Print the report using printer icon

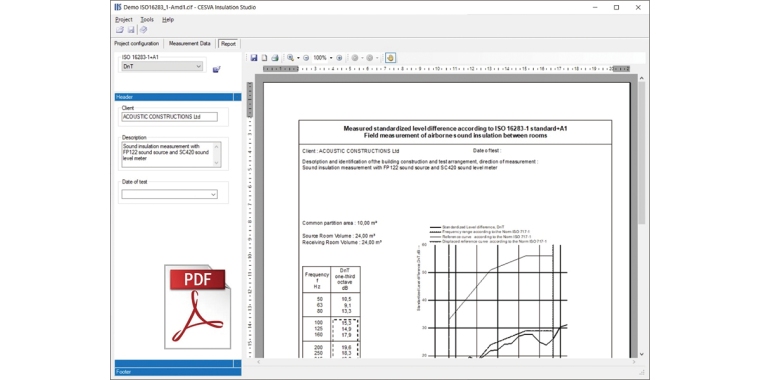[275, 58]
